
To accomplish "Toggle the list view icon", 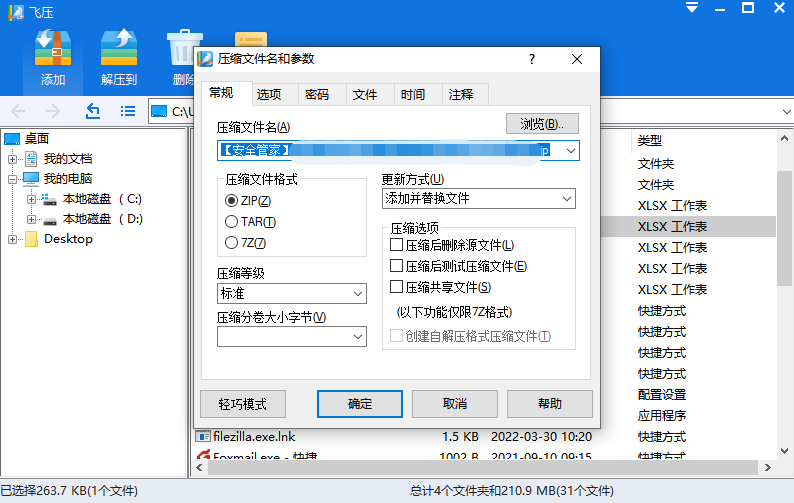I will point(128,111).
